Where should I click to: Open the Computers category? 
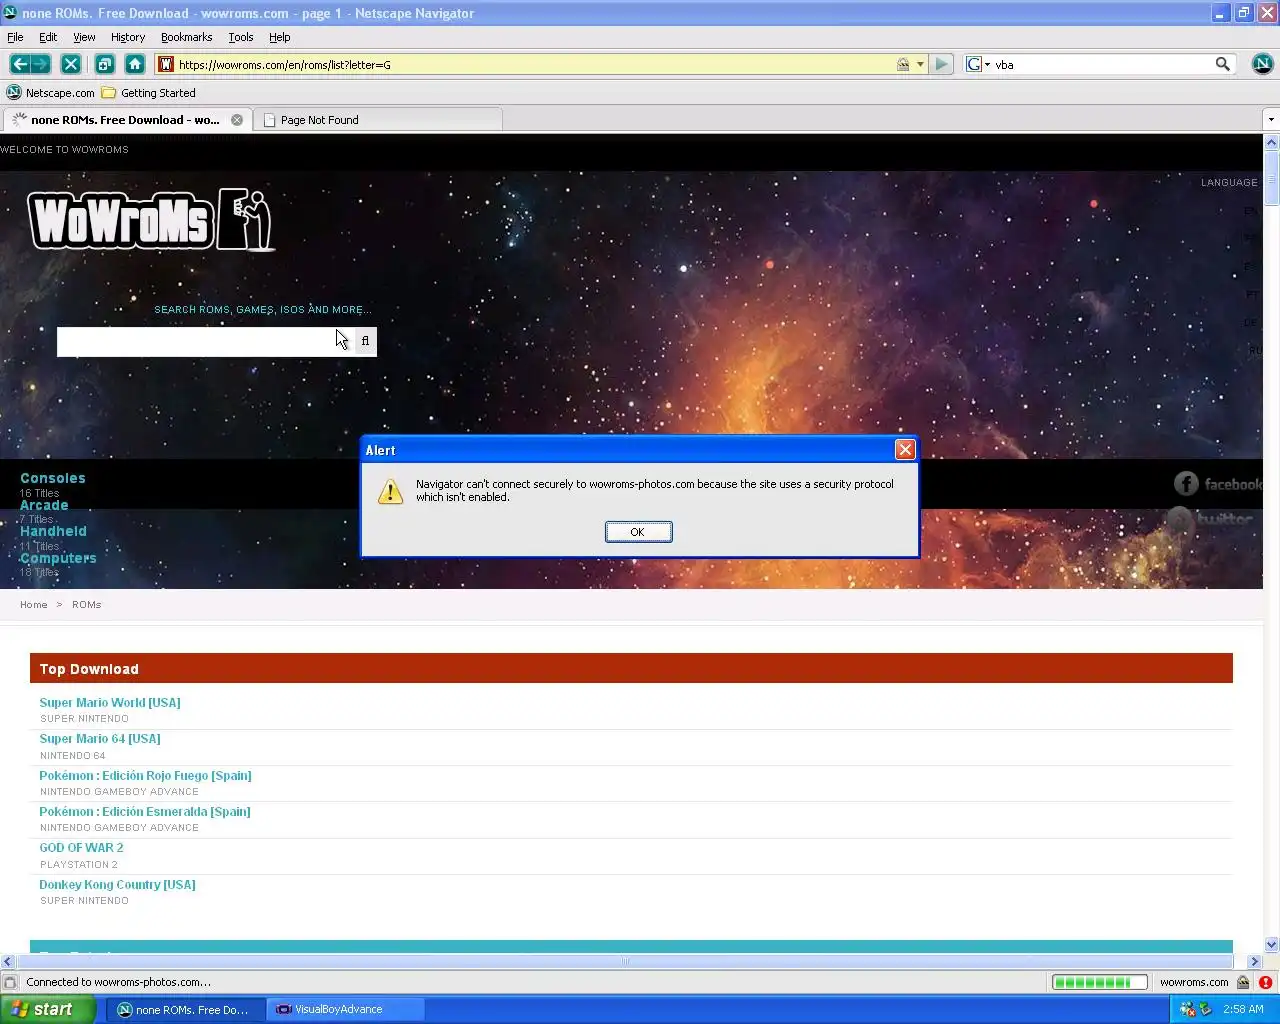coord(58,558)
